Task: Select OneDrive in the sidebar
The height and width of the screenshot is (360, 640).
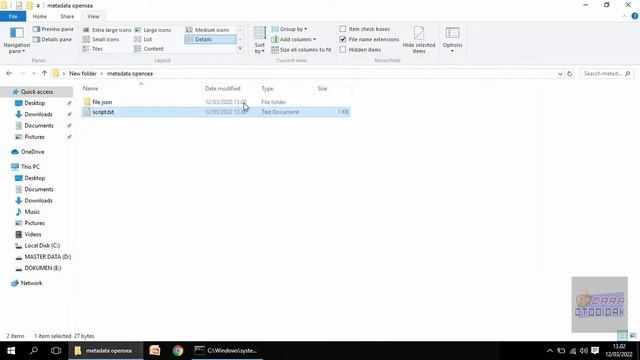Action: tap(32, 152)
